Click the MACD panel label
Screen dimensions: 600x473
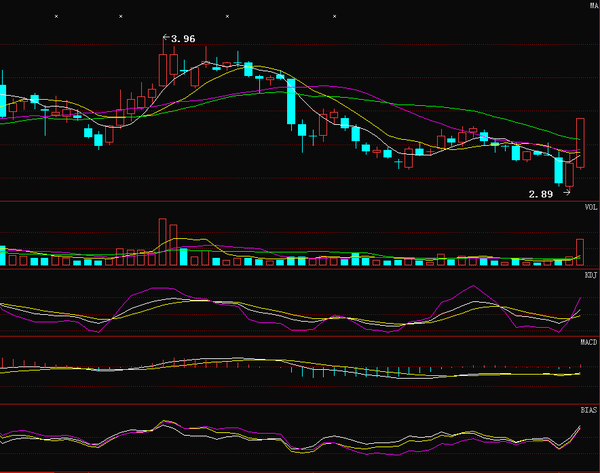pos(589,342)
